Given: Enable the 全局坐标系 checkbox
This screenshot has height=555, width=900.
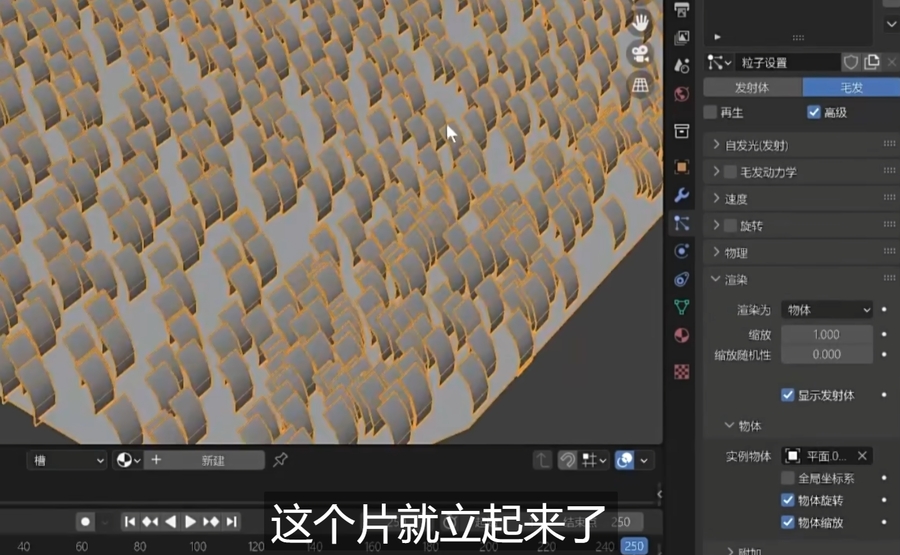Looking at the screenshot, I should 788,479.
